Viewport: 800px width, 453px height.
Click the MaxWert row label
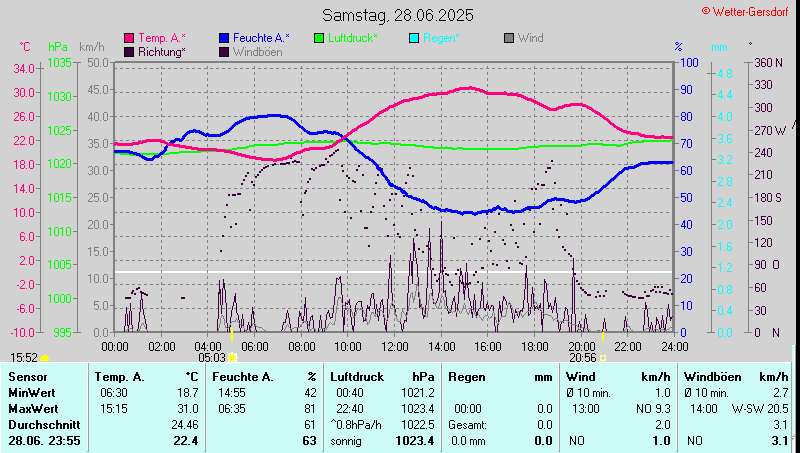coord(33,409)
